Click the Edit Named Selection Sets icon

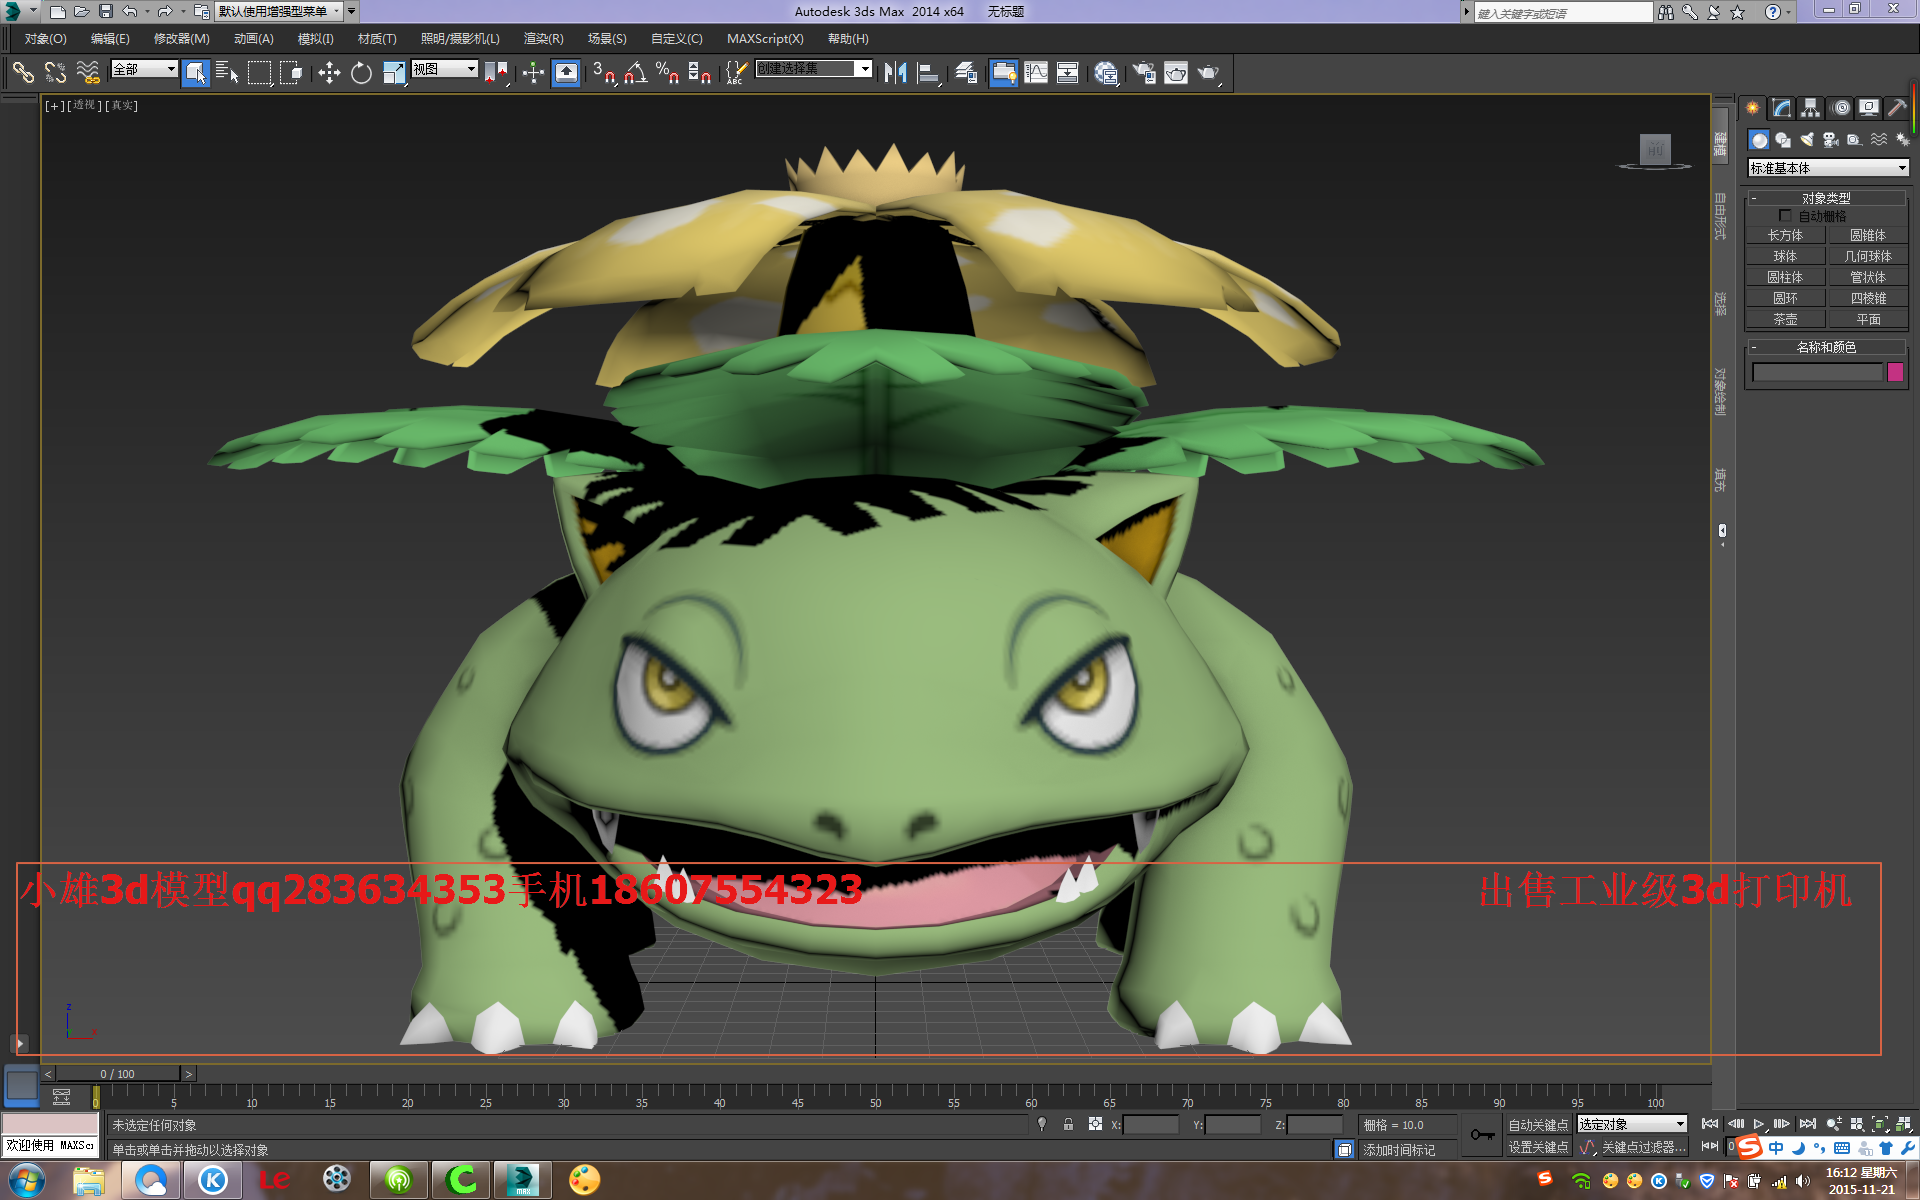[735, 72]
